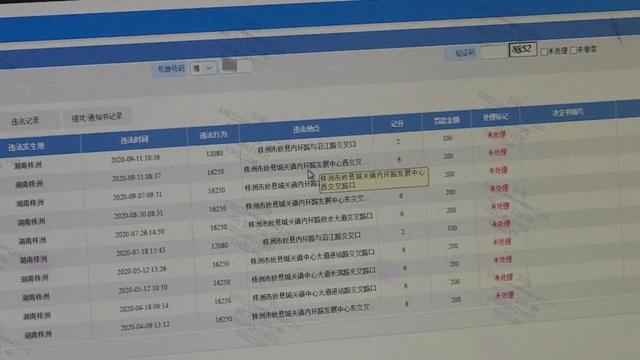The width and height of the screenshot is (640, 360).
Task: Select the 2020-05-12 10:10 violation time
Action: click(143, 289)
